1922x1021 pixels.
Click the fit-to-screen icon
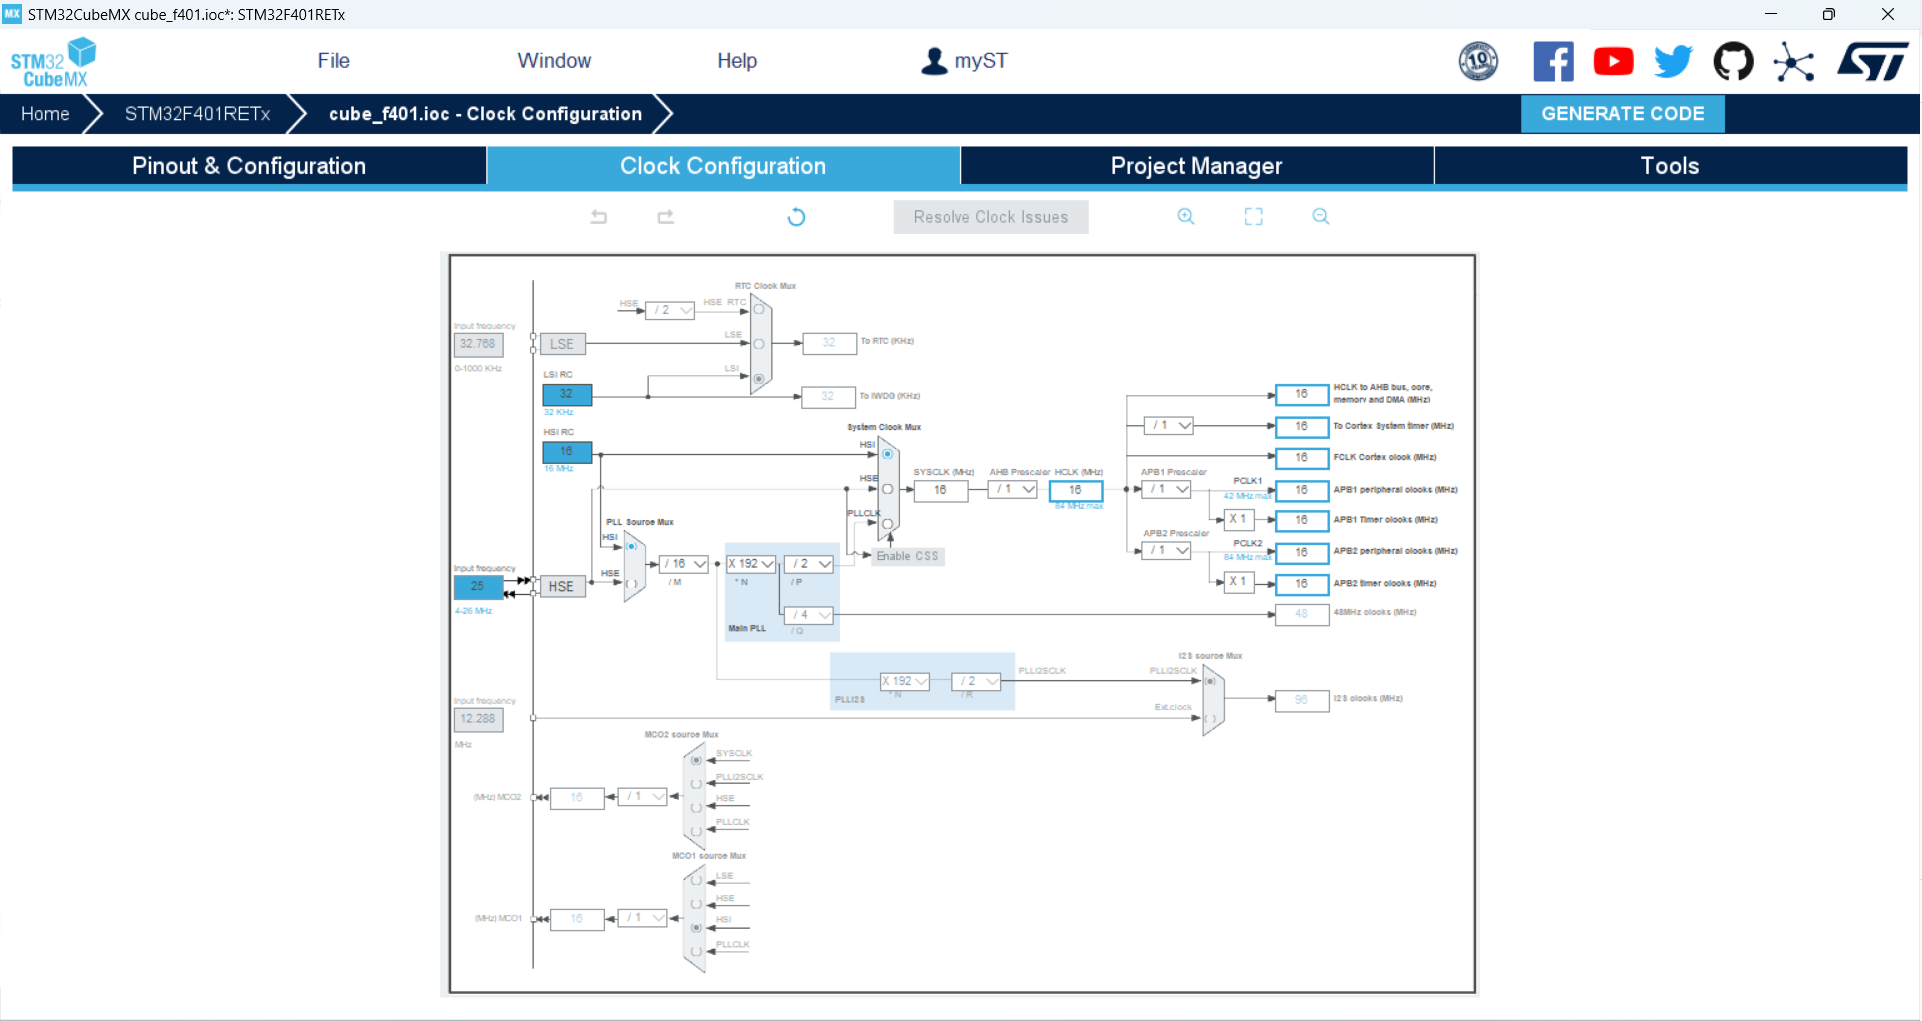click(1253, 216)
